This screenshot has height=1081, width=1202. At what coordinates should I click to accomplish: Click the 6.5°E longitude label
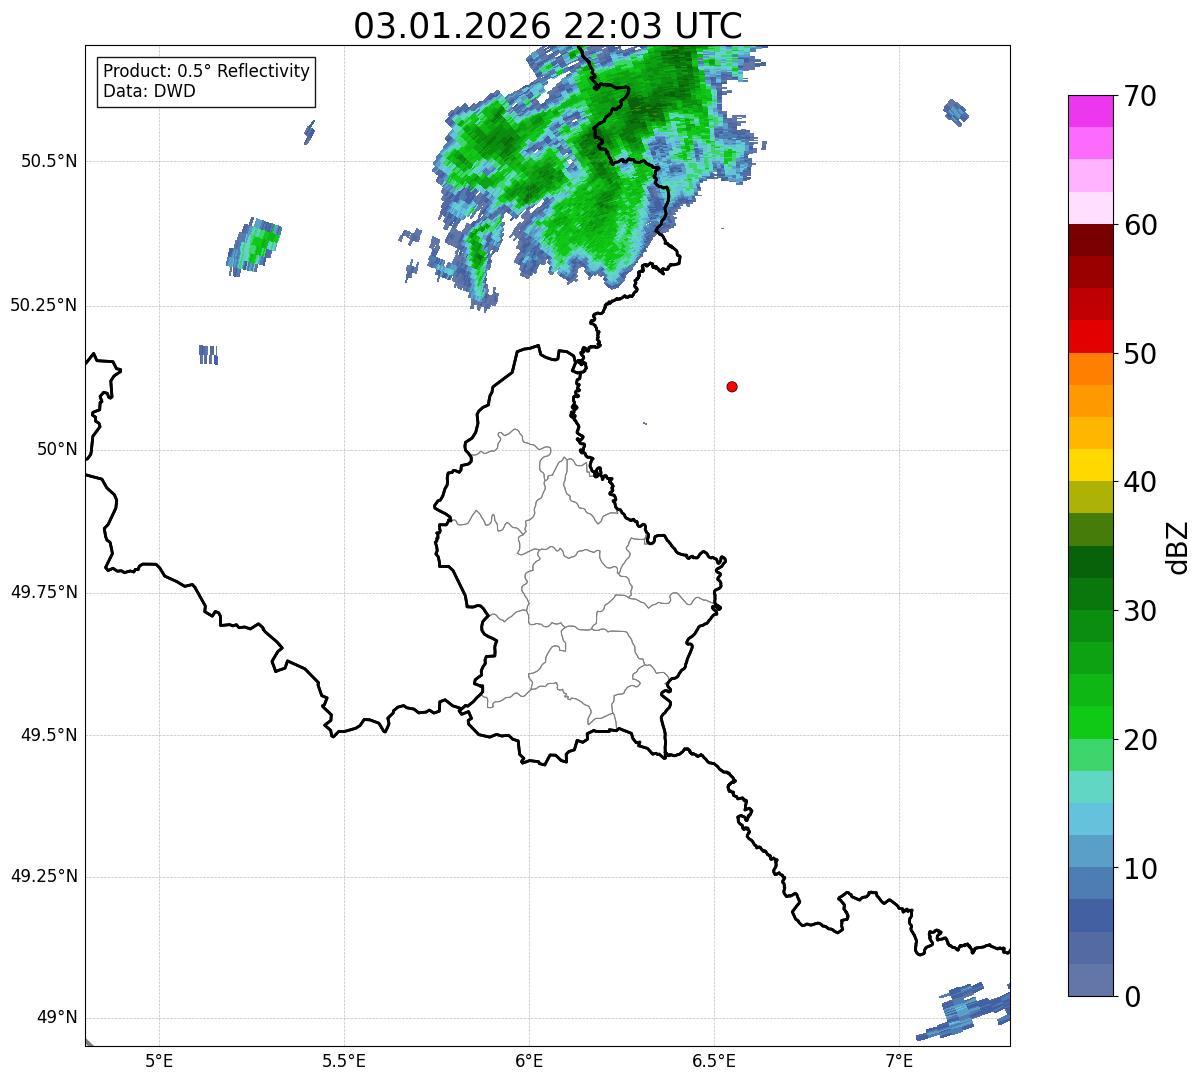(714, 1060)
